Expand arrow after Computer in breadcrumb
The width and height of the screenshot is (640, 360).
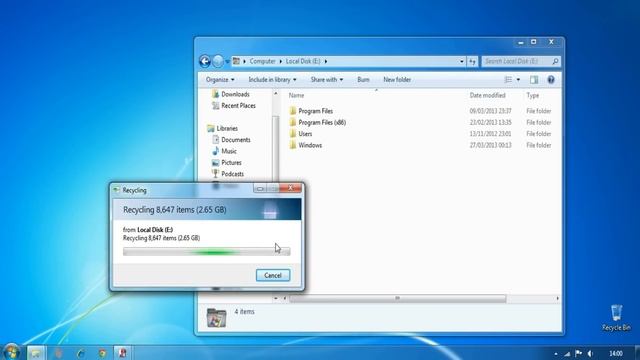pos(281,61)
